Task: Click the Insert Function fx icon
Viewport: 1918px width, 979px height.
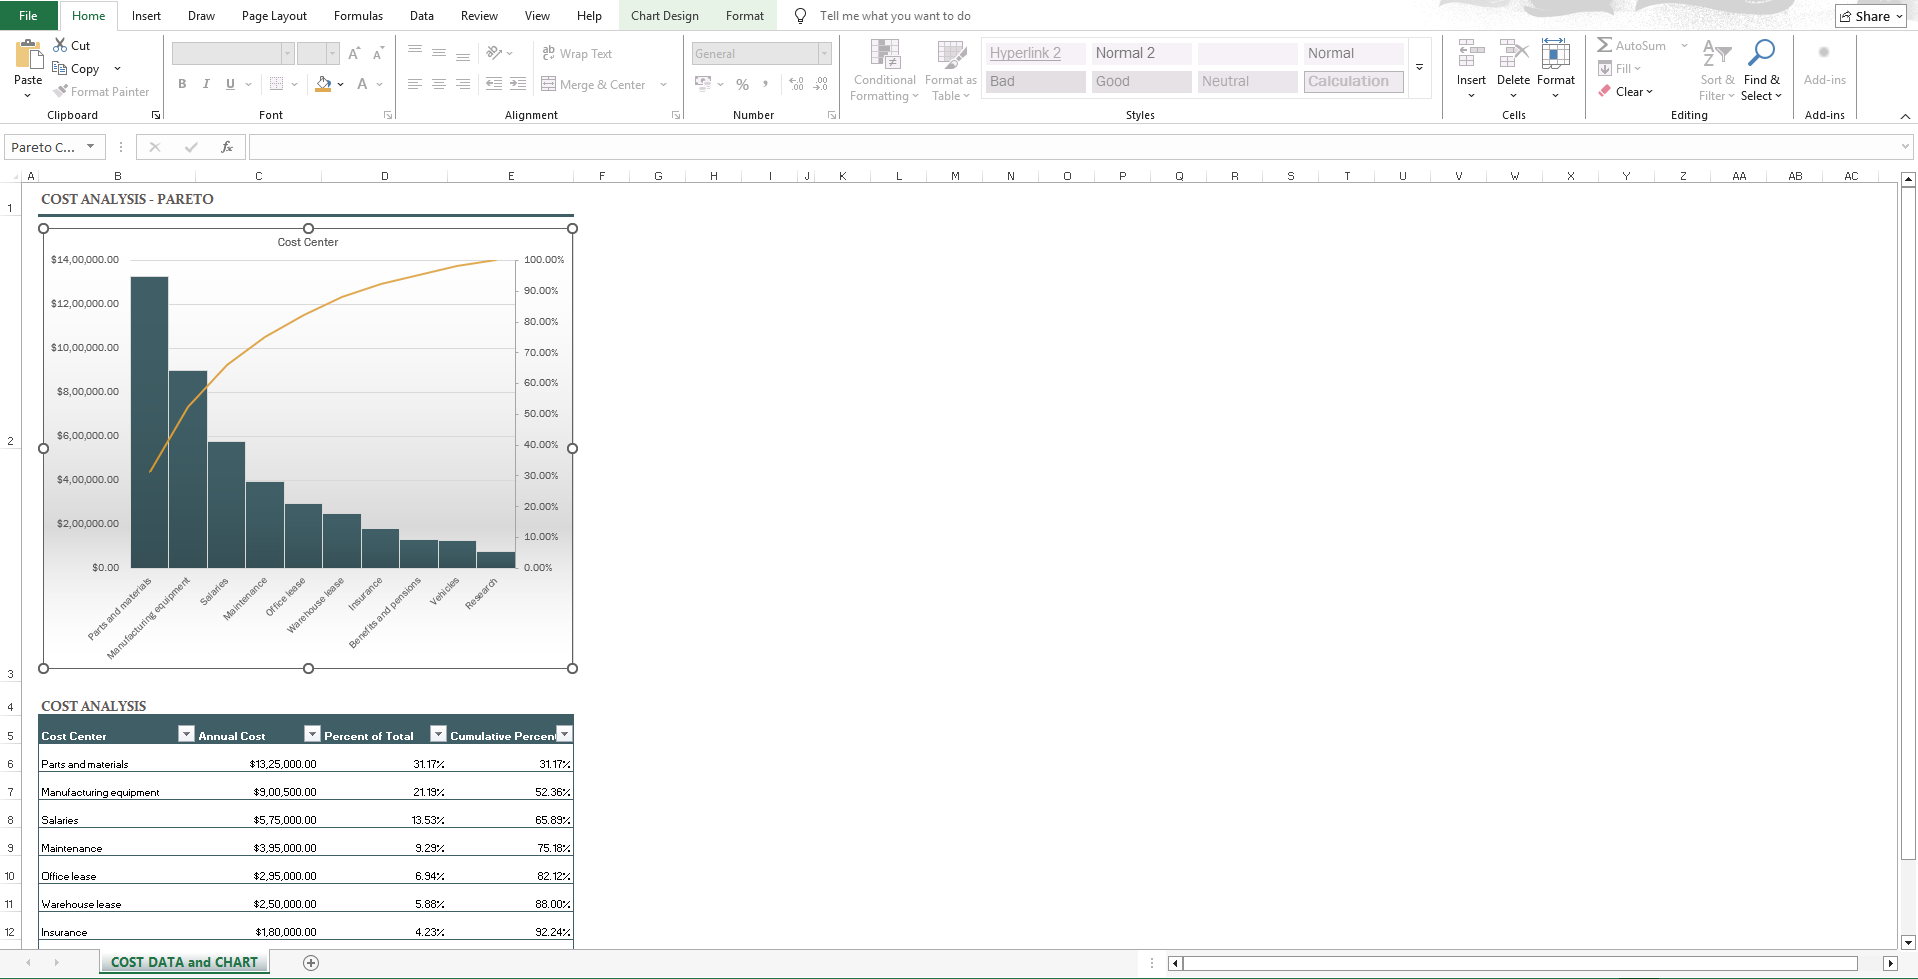Action: (x=227, y=147)
